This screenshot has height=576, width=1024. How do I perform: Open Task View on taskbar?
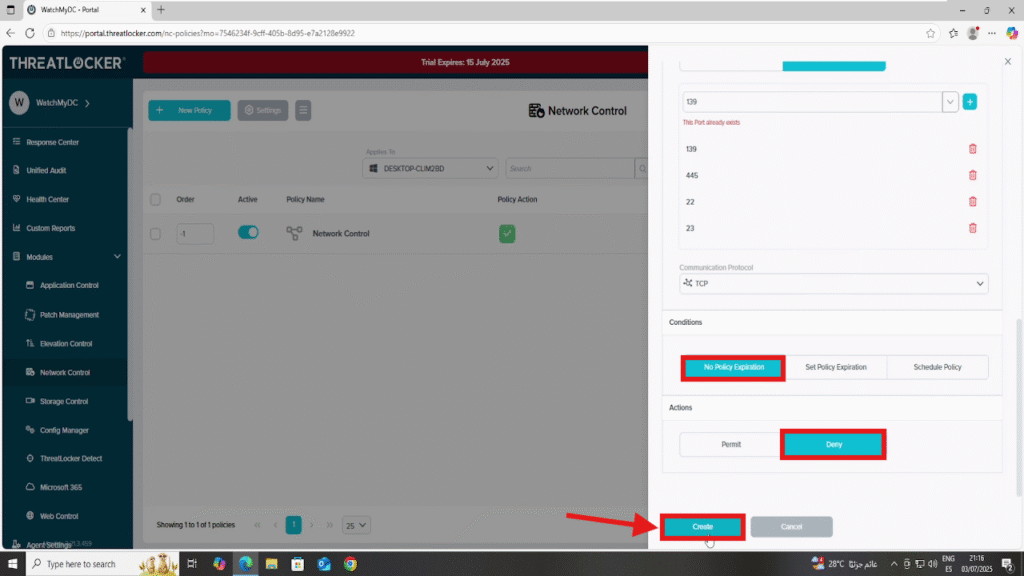click(x=192, y=564)
